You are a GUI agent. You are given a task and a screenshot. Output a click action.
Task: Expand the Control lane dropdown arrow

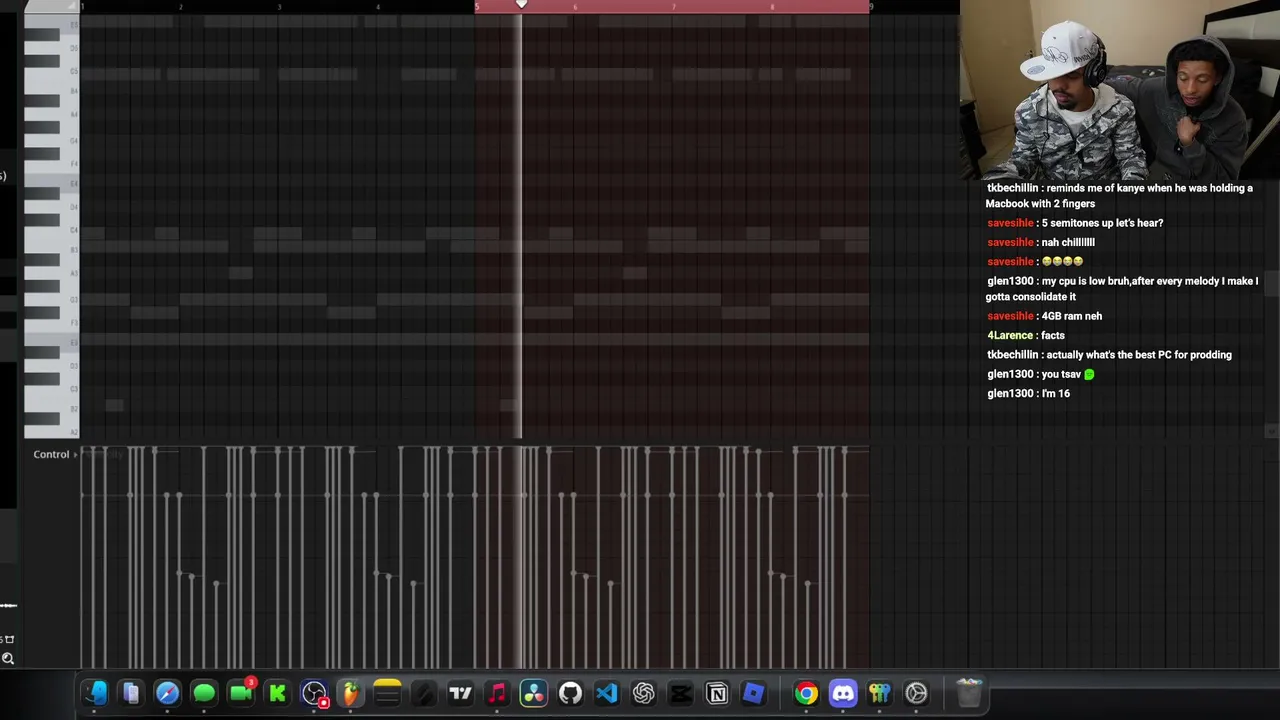point(75,455)
